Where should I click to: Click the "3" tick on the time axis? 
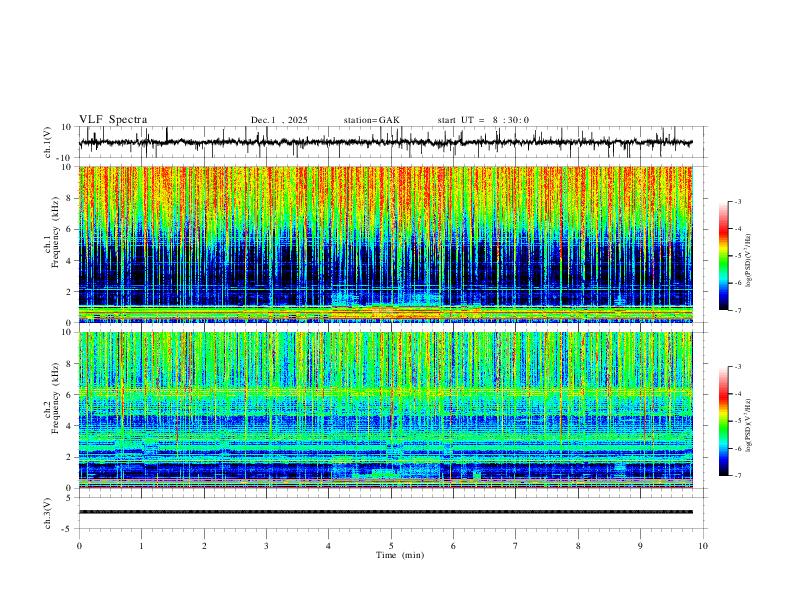click(266, 546)
